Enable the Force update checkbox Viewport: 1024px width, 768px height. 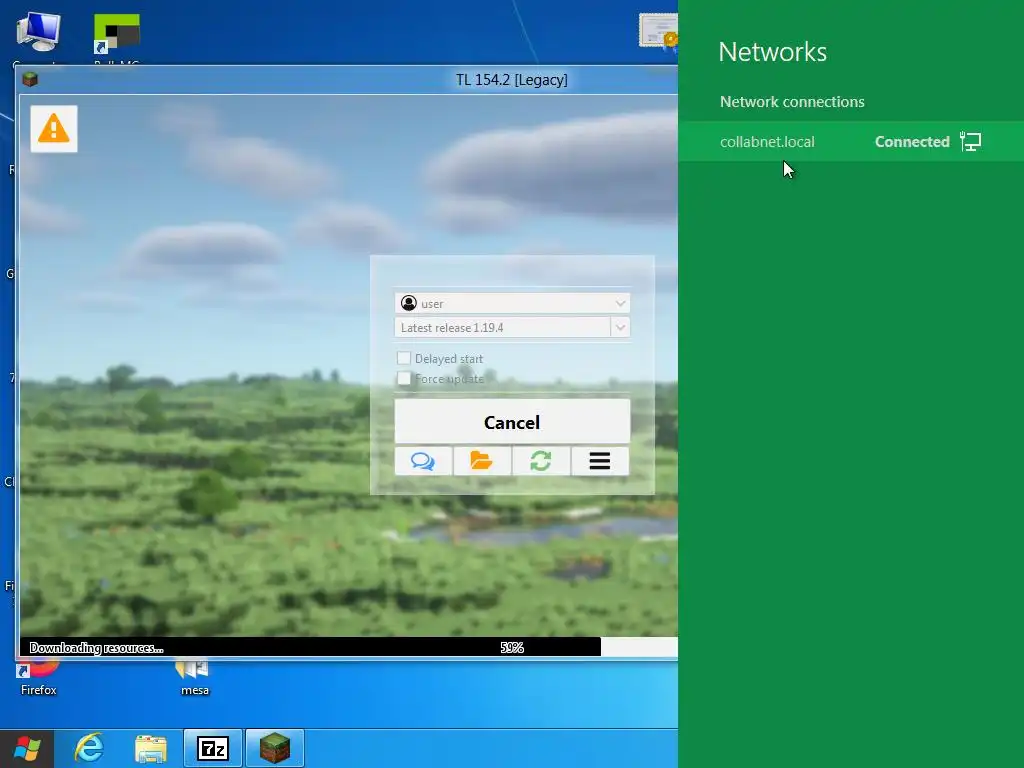click(404, 378)
